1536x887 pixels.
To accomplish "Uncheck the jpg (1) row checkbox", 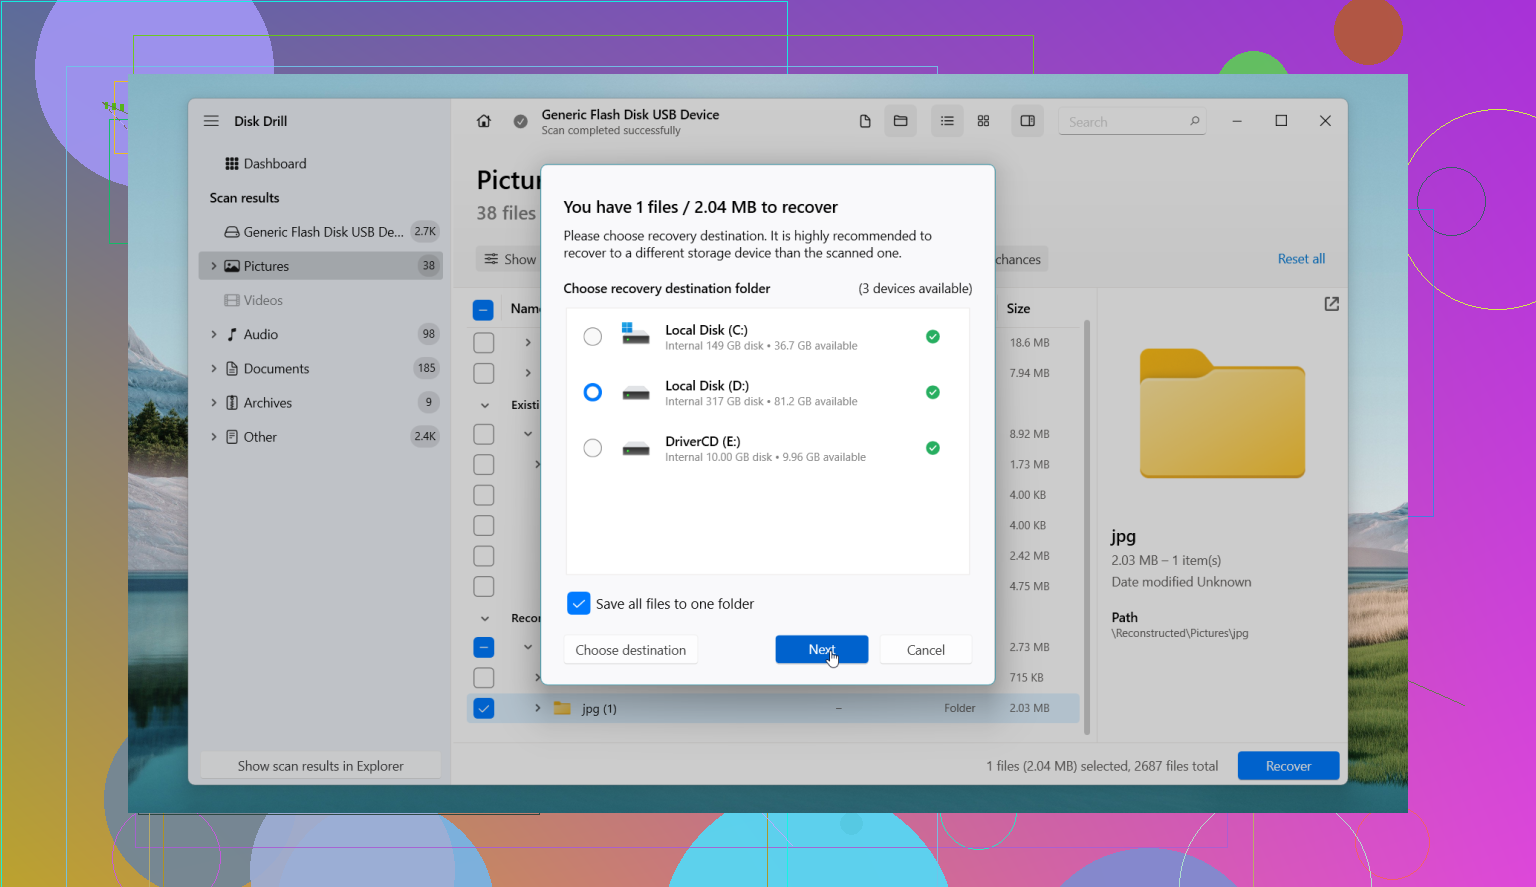I will click(x=483, y=708).
